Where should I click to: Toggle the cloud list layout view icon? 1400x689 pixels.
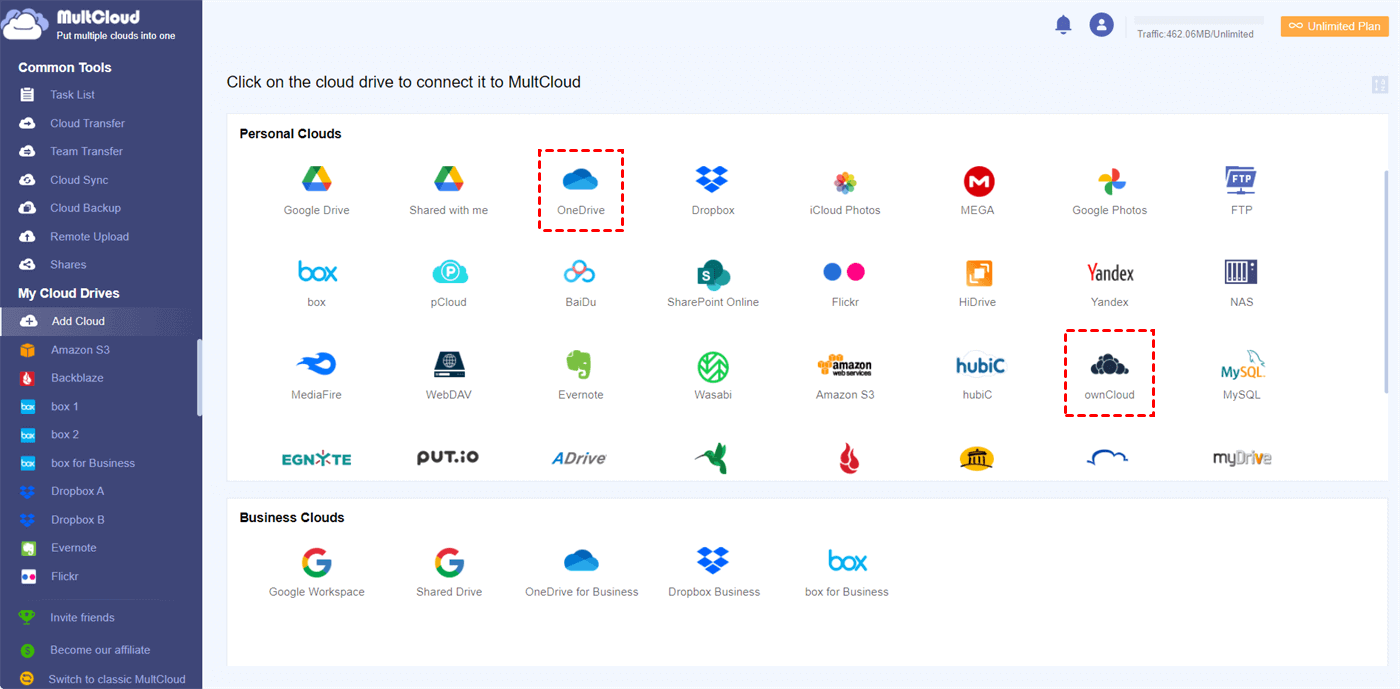1380,85
